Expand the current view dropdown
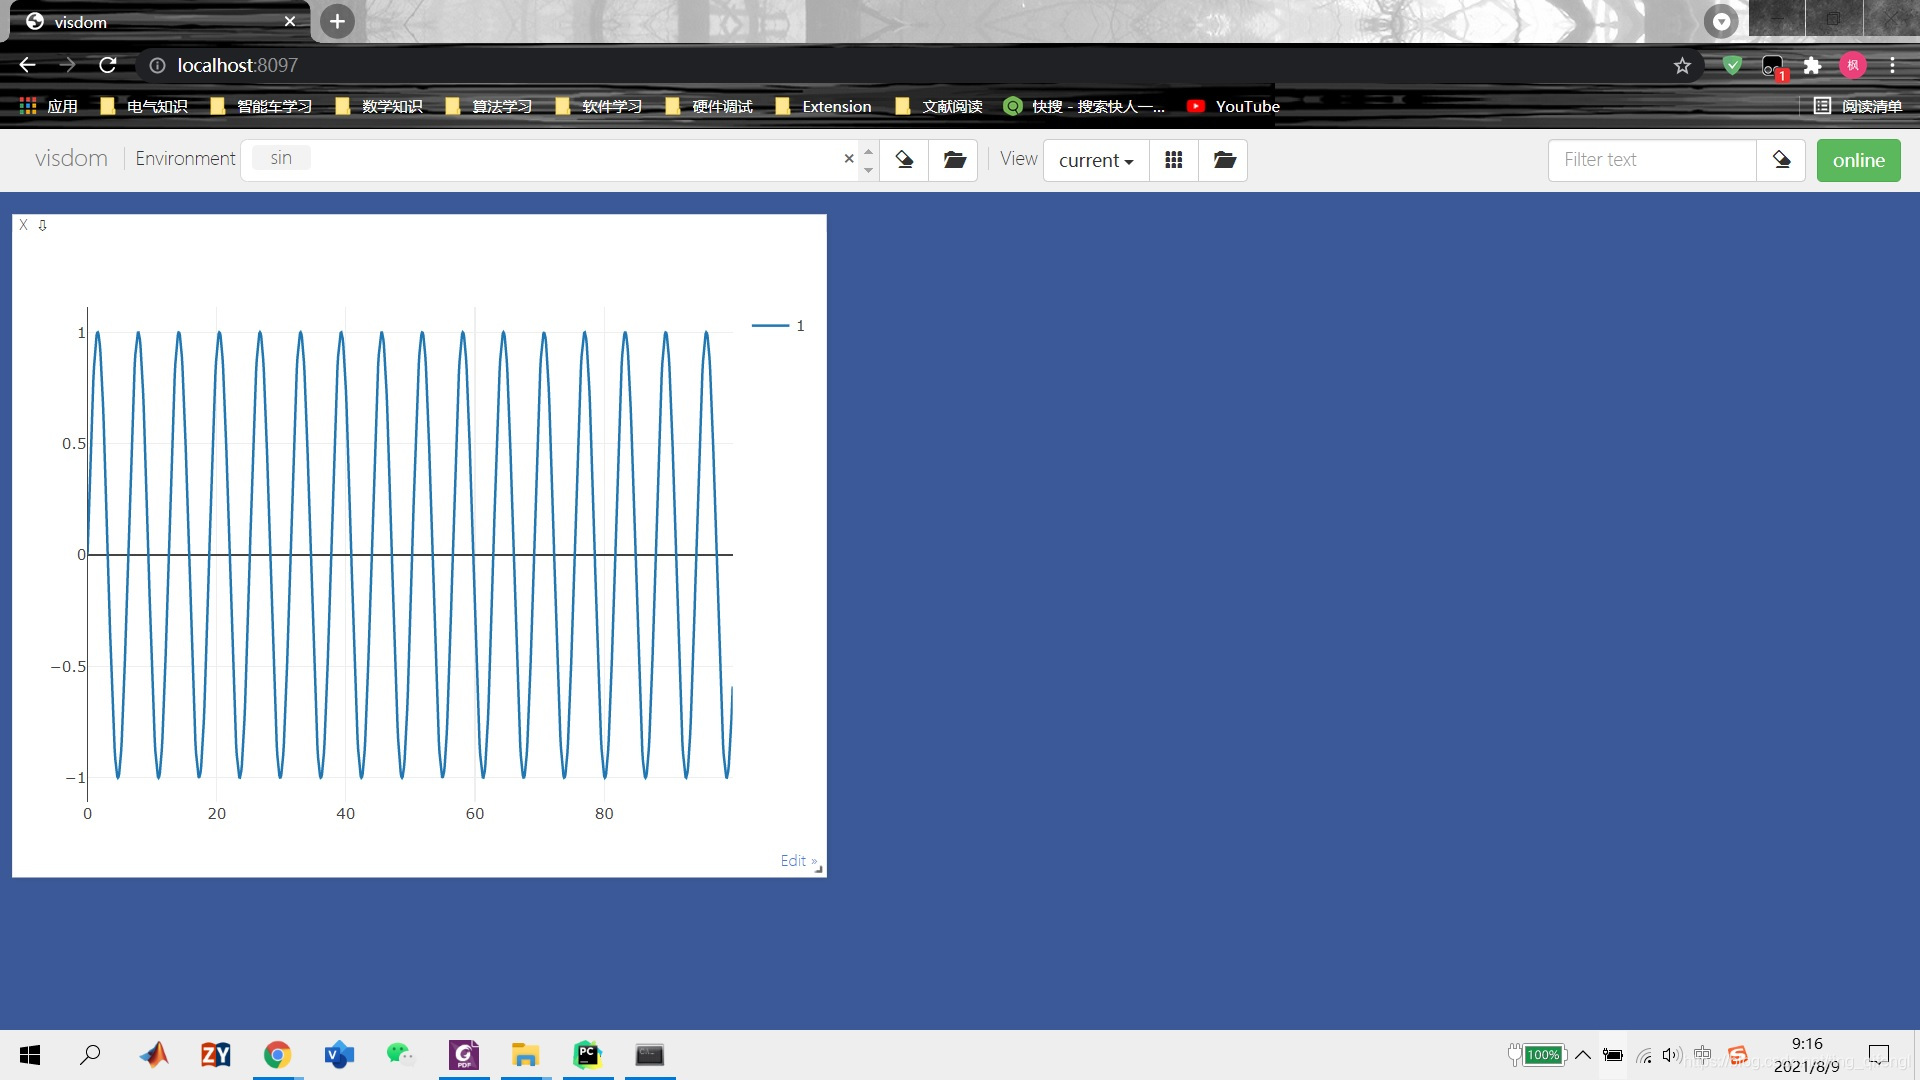 1096,160
